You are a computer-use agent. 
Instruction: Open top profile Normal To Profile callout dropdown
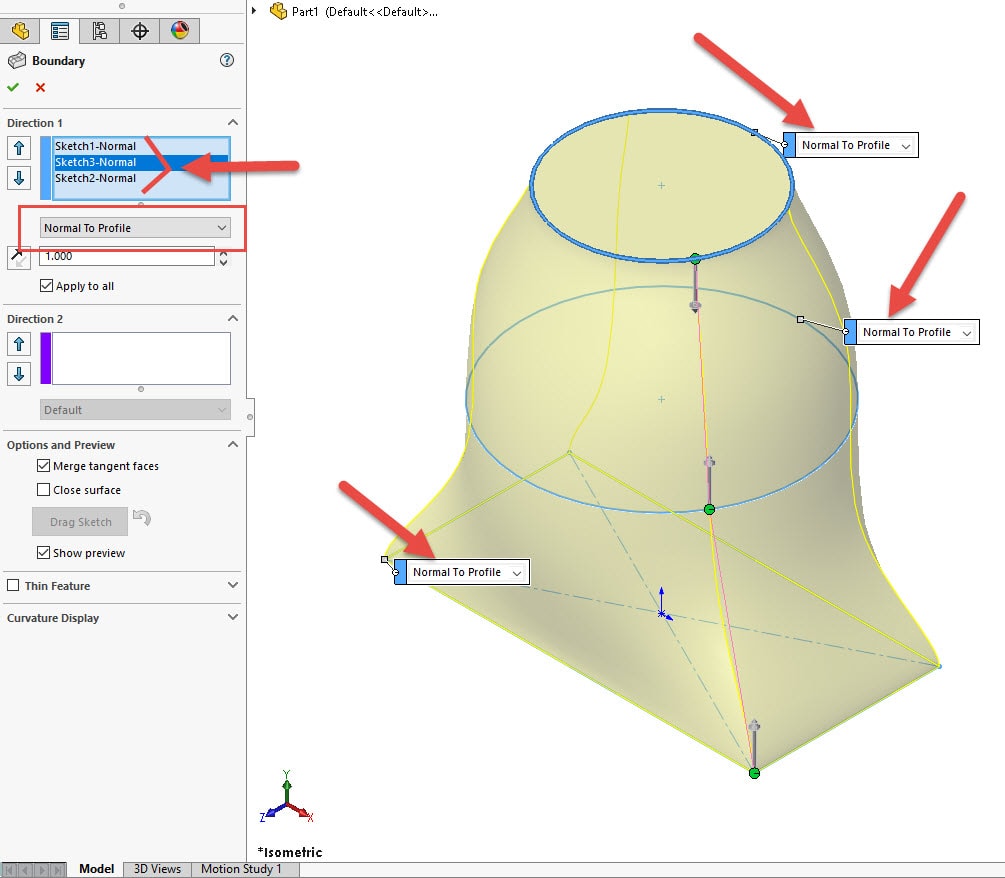[906, 146]
